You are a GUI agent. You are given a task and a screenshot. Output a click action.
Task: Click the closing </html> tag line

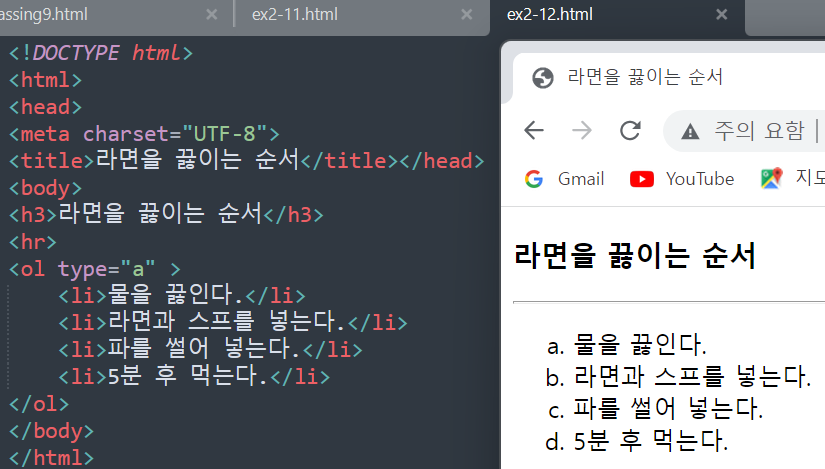point(51,457)
